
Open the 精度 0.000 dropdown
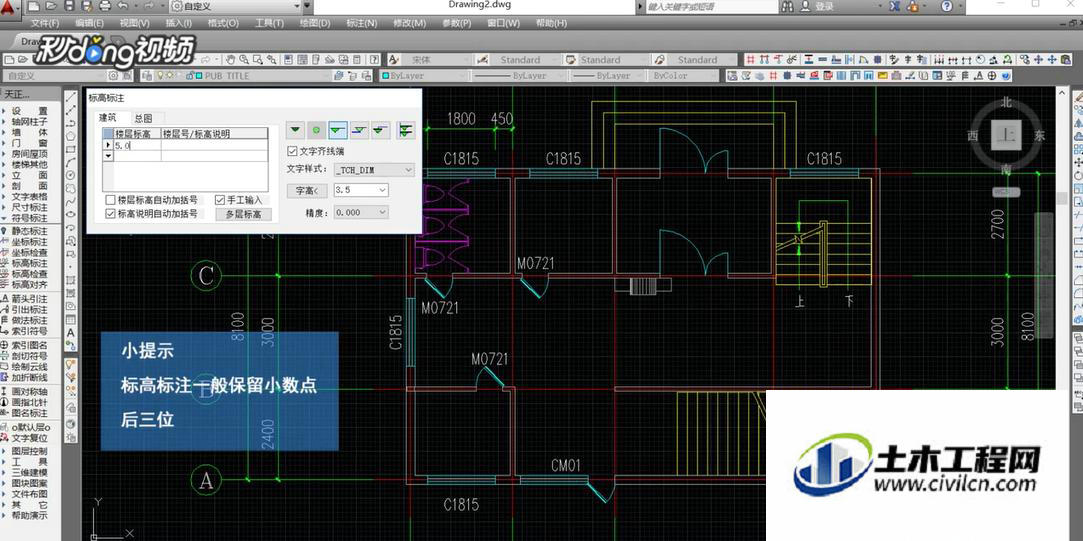pos(361,213)
